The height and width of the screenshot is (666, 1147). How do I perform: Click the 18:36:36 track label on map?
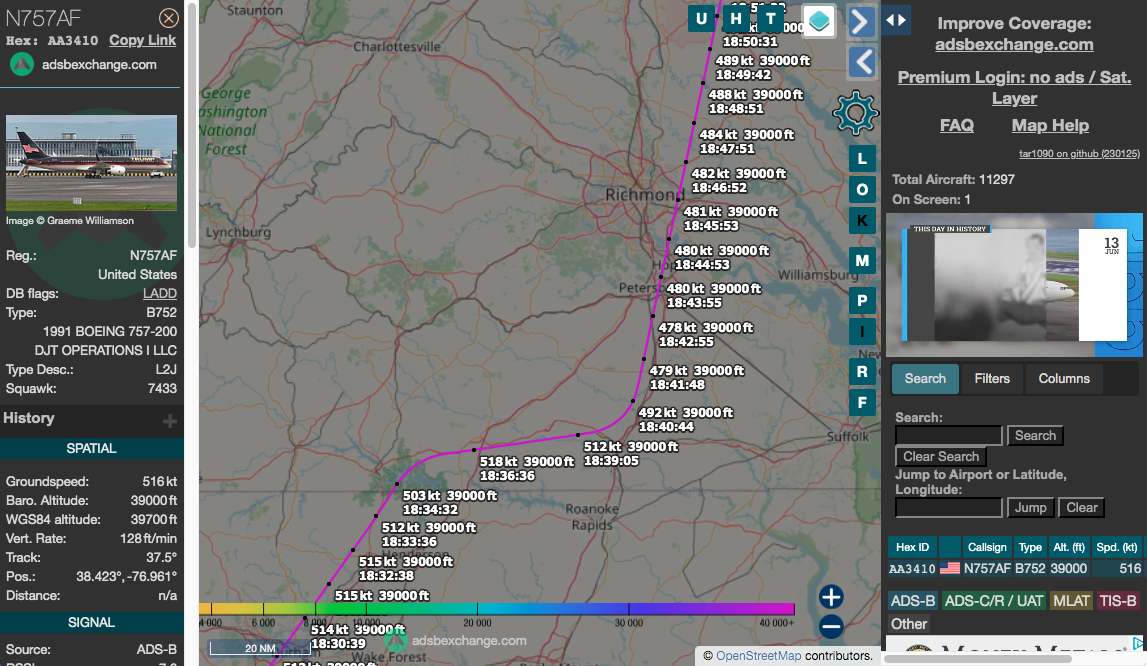(x=507, y=476)
